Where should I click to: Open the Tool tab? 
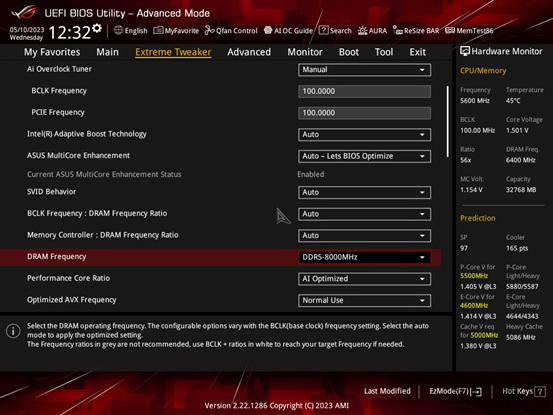coord(384,52)
